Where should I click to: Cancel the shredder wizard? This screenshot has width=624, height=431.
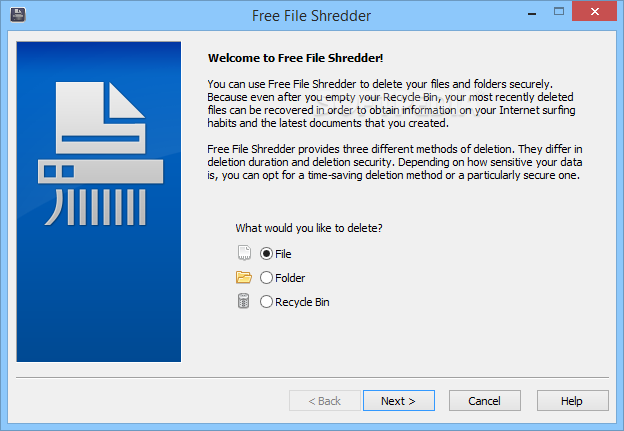click(x=484, y=401)
